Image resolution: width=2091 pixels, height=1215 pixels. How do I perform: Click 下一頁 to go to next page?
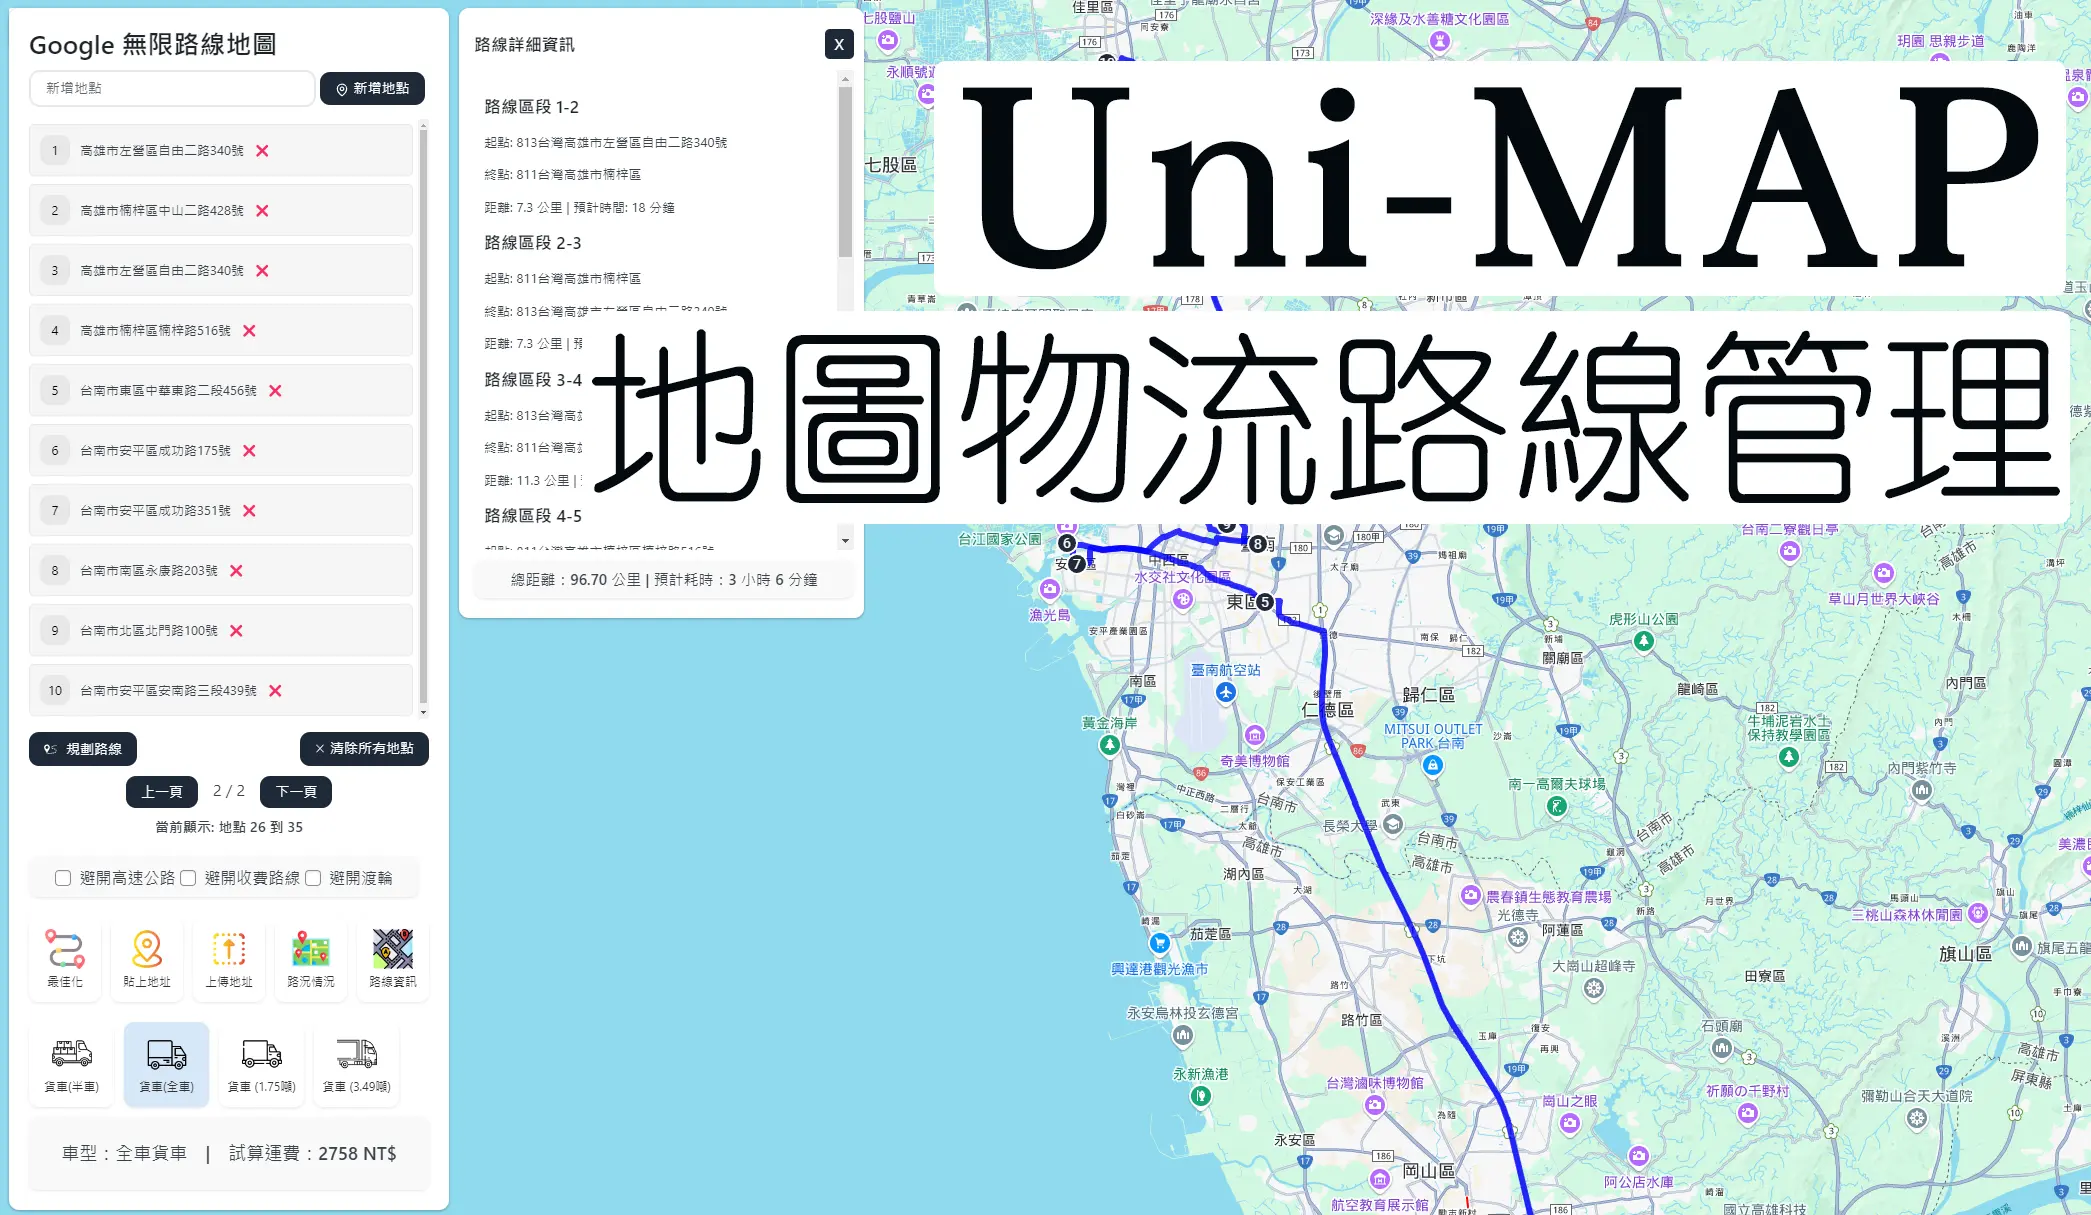click(x=295, y=791)
